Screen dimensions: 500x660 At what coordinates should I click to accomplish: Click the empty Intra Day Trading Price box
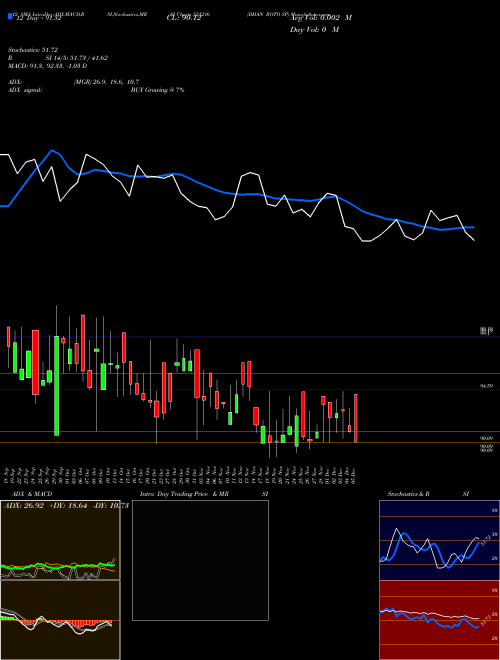coord(200,560)
